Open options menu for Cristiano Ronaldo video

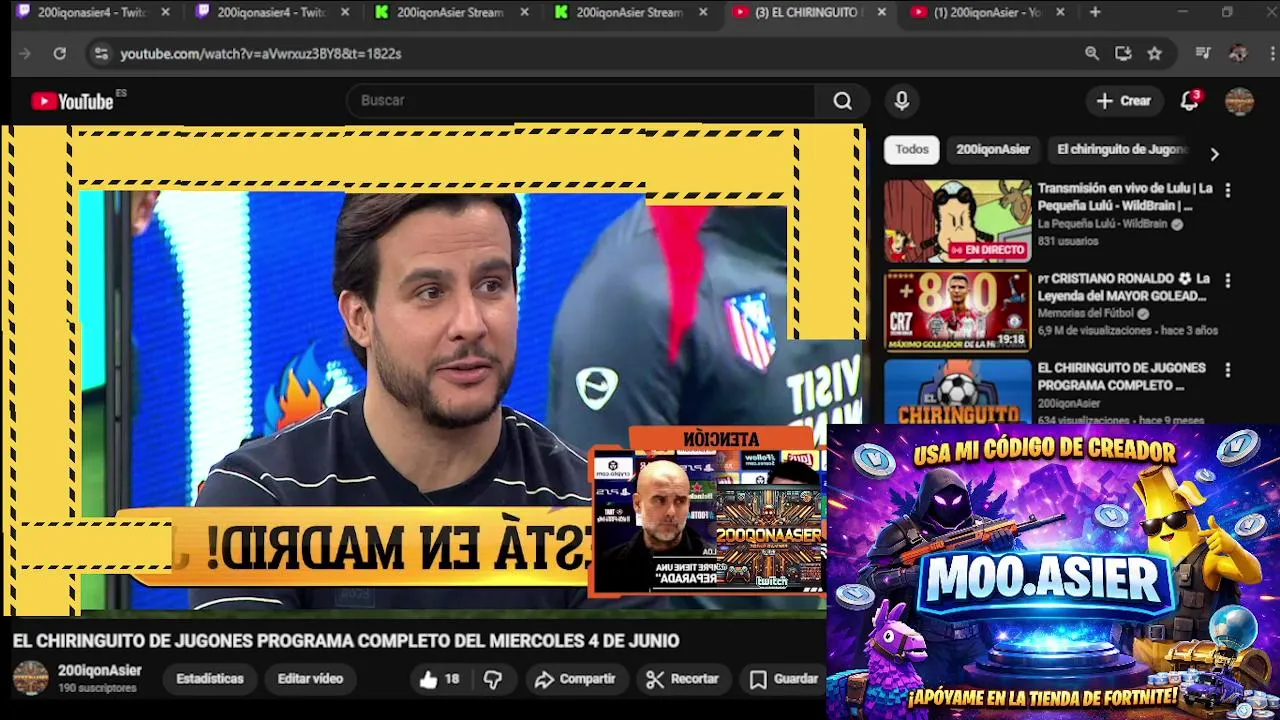(x=1228, y=281)
